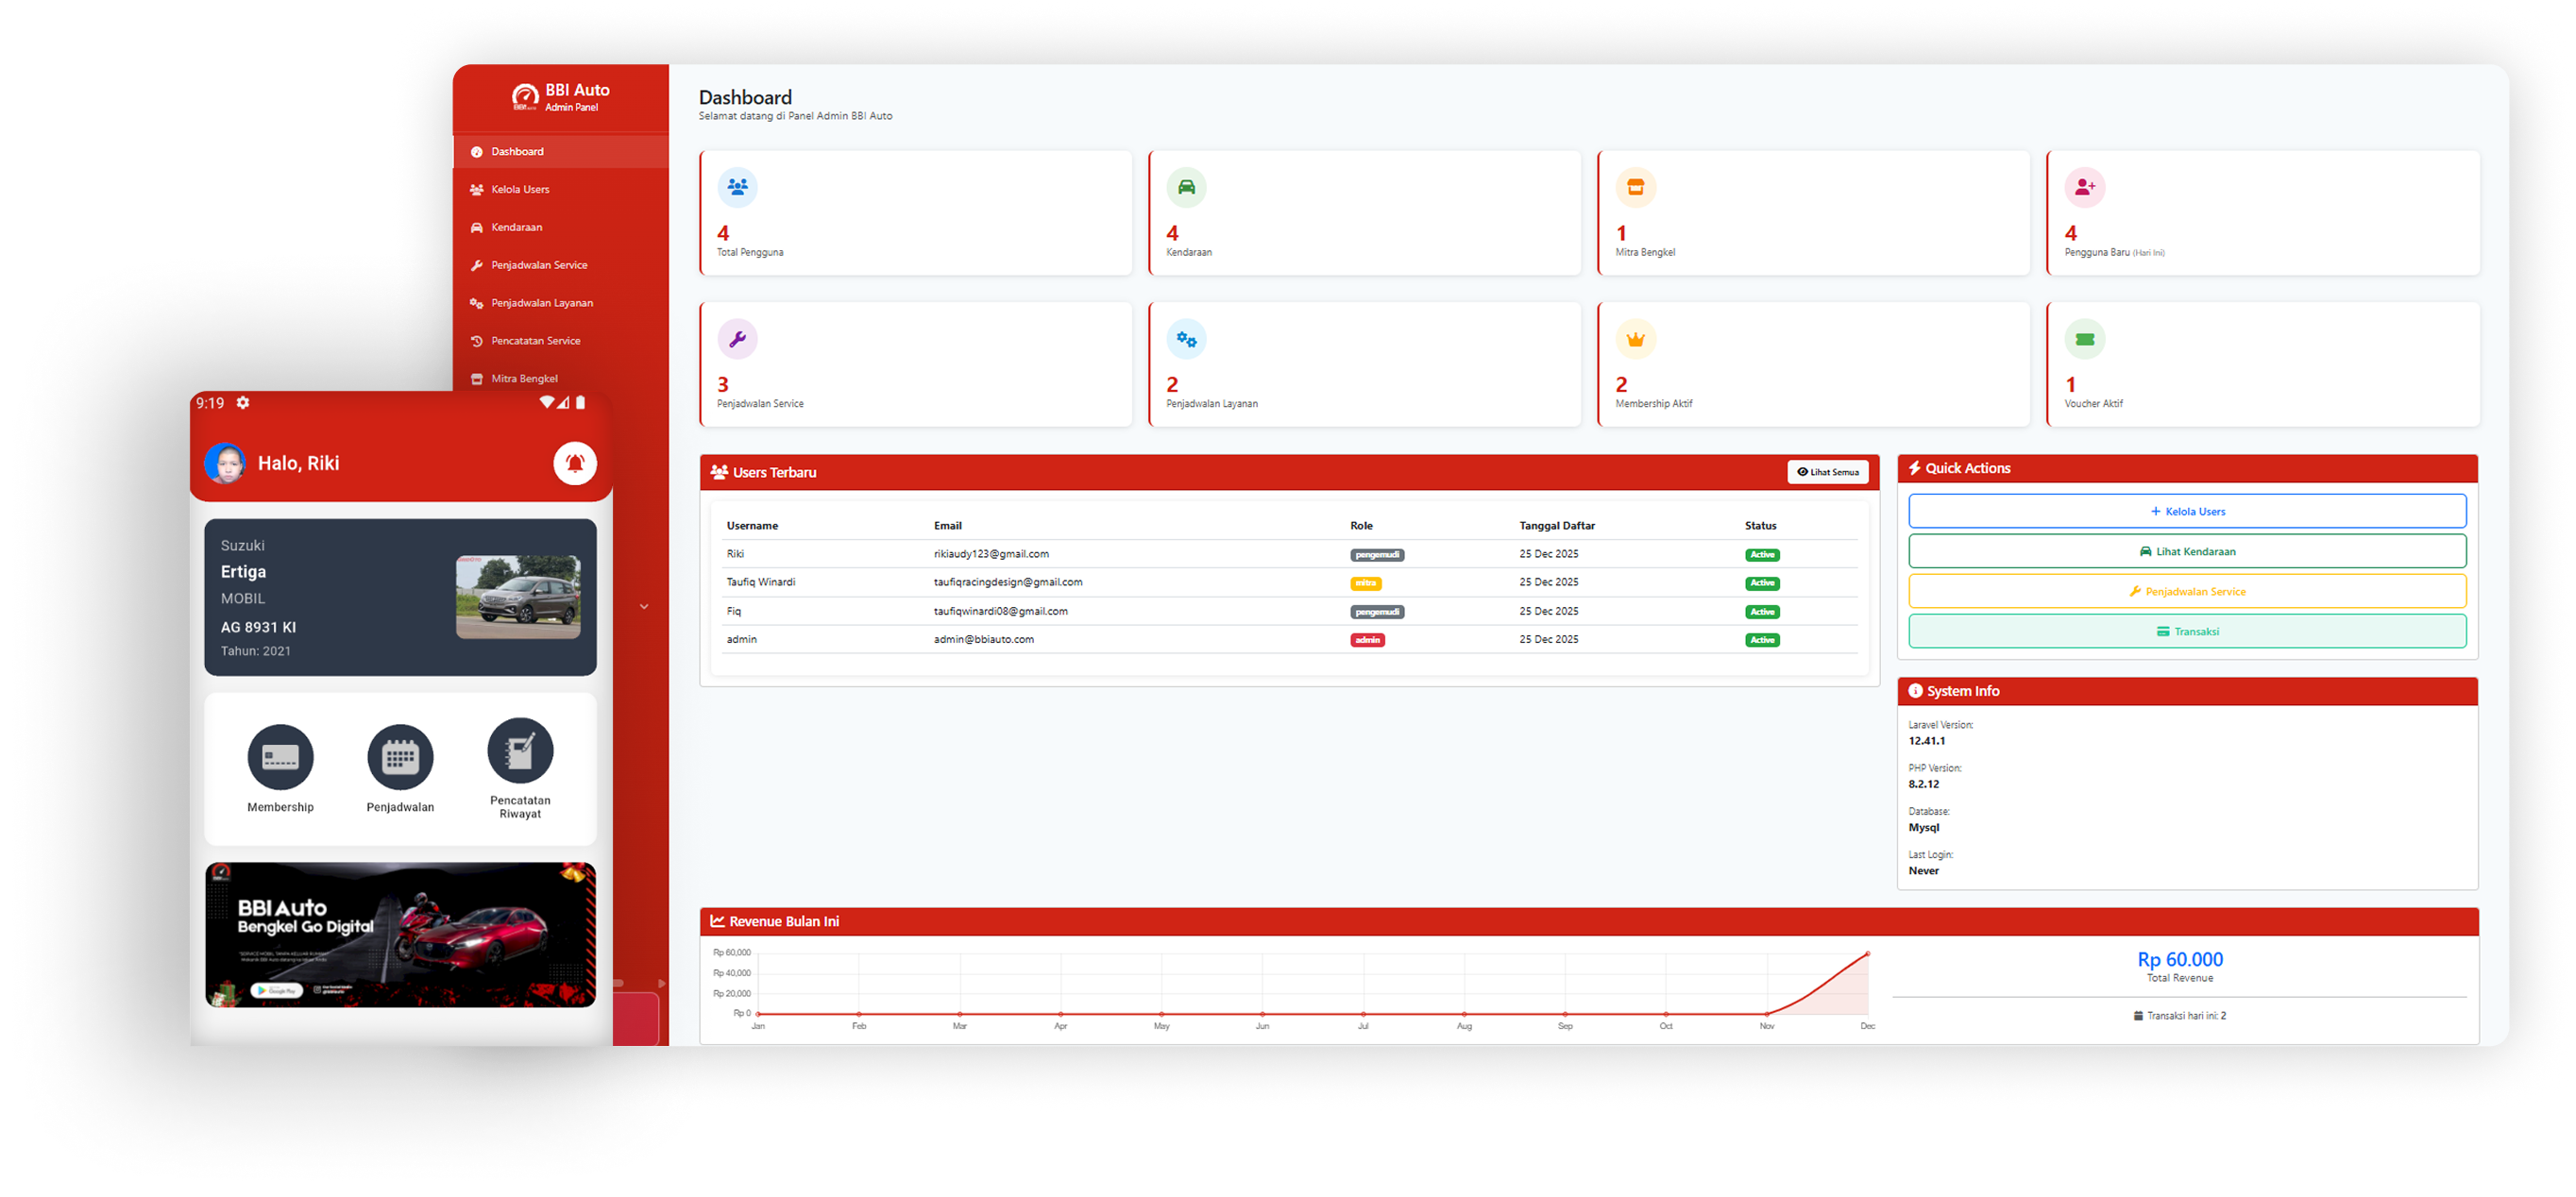Click the ticket icon on Voucher Aktif card
This screenshot has height=1197, width=2576.
coord(2085,338)
